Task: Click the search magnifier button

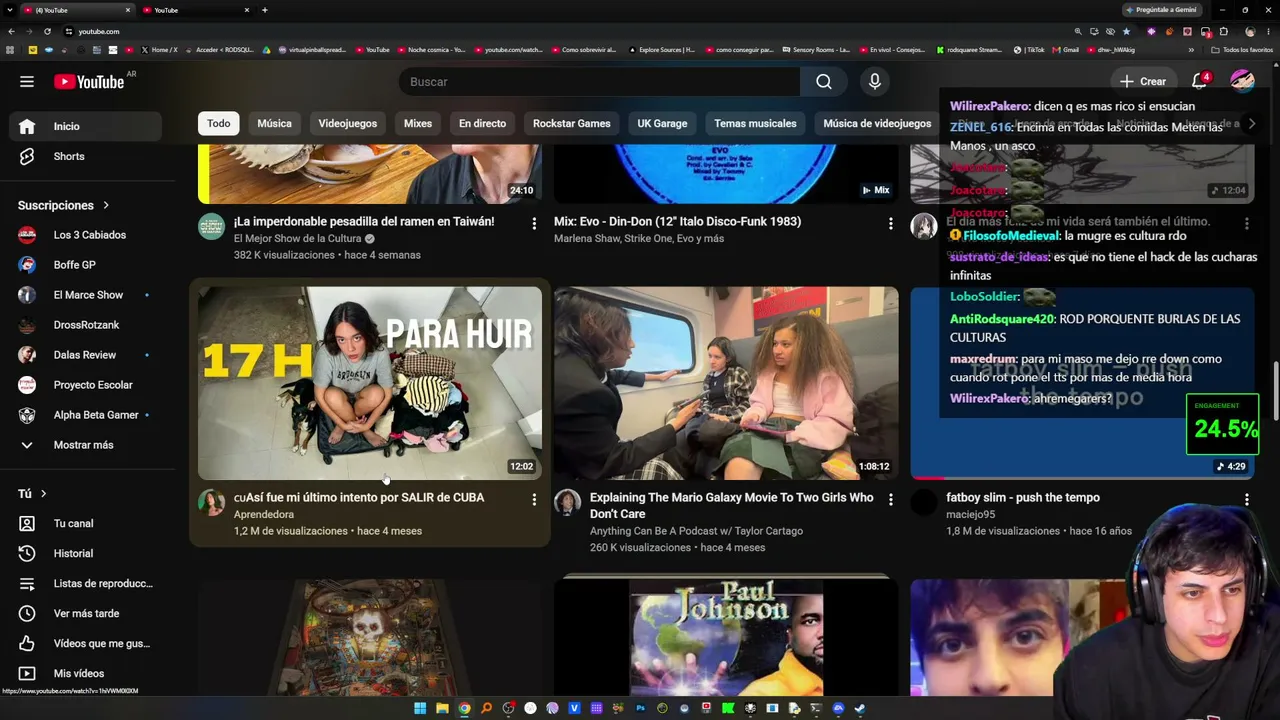Action: click(823, 82)
